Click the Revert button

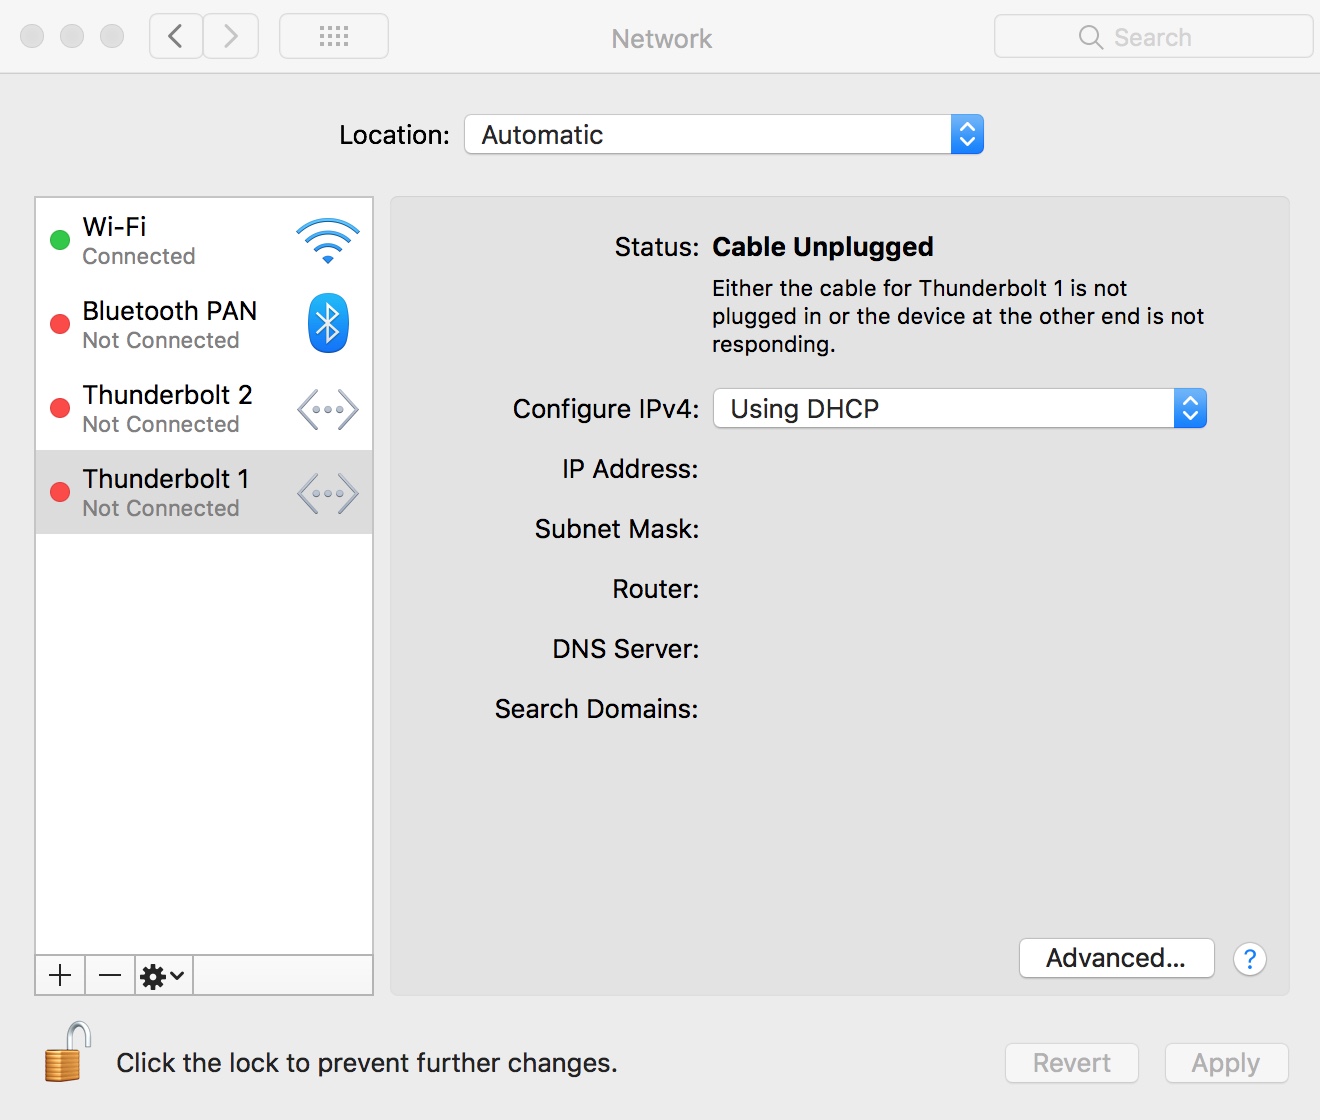tap(1071, 1063)
